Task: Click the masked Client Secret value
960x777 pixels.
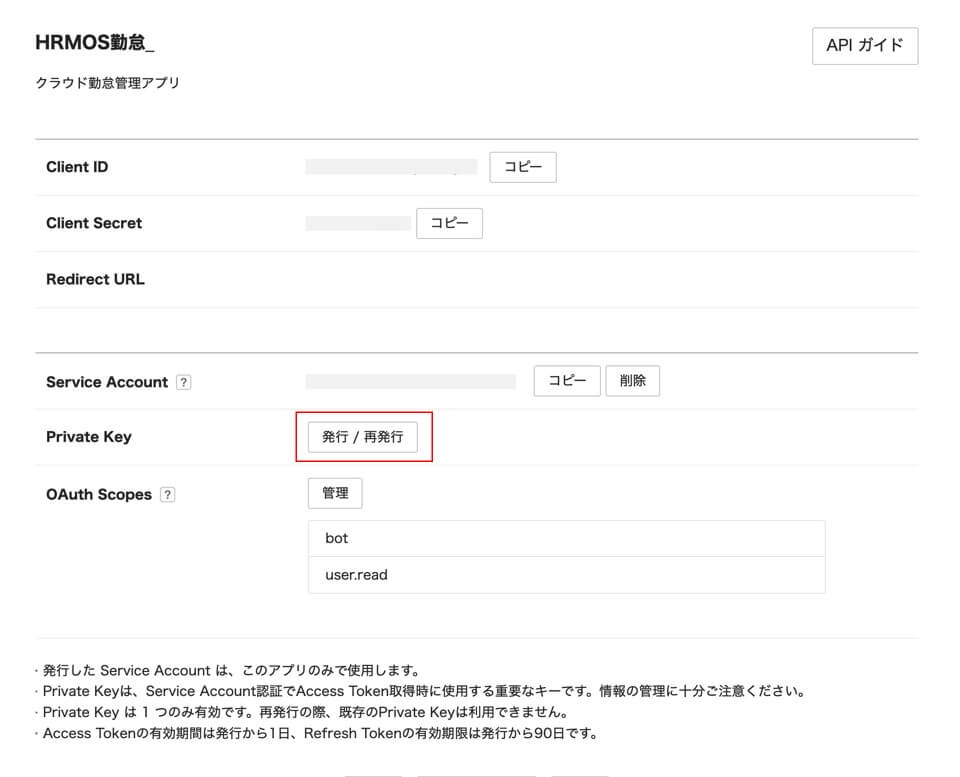Action: pos(358,223)
